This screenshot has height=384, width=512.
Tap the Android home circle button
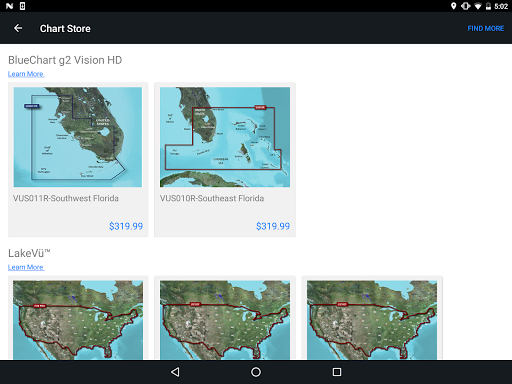[x=256, y=372]
